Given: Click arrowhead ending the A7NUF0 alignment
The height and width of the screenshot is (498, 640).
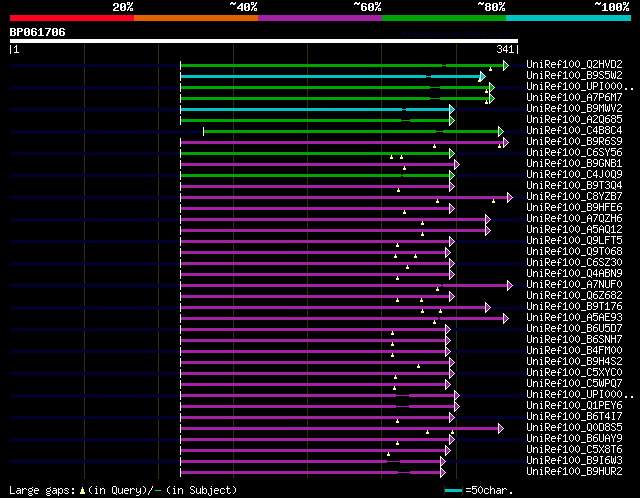Looking at the screenshot, I should [x=510, y=285].
